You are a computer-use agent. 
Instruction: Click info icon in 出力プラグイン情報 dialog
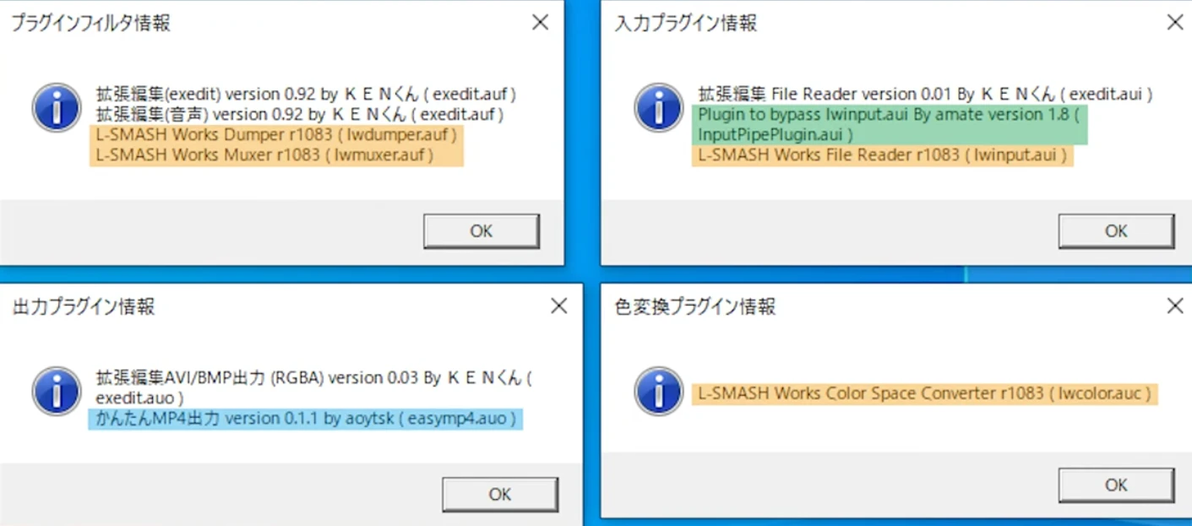click(55, 391)
